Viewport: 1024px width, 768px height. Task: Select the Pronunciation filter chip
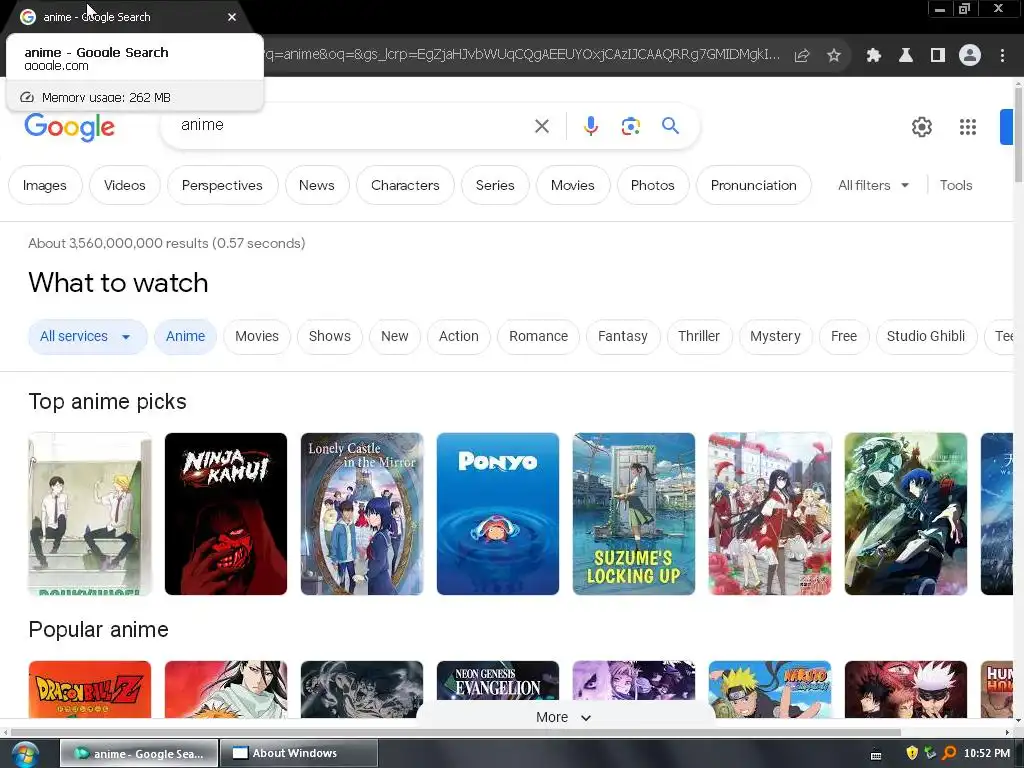pos(754,185)
